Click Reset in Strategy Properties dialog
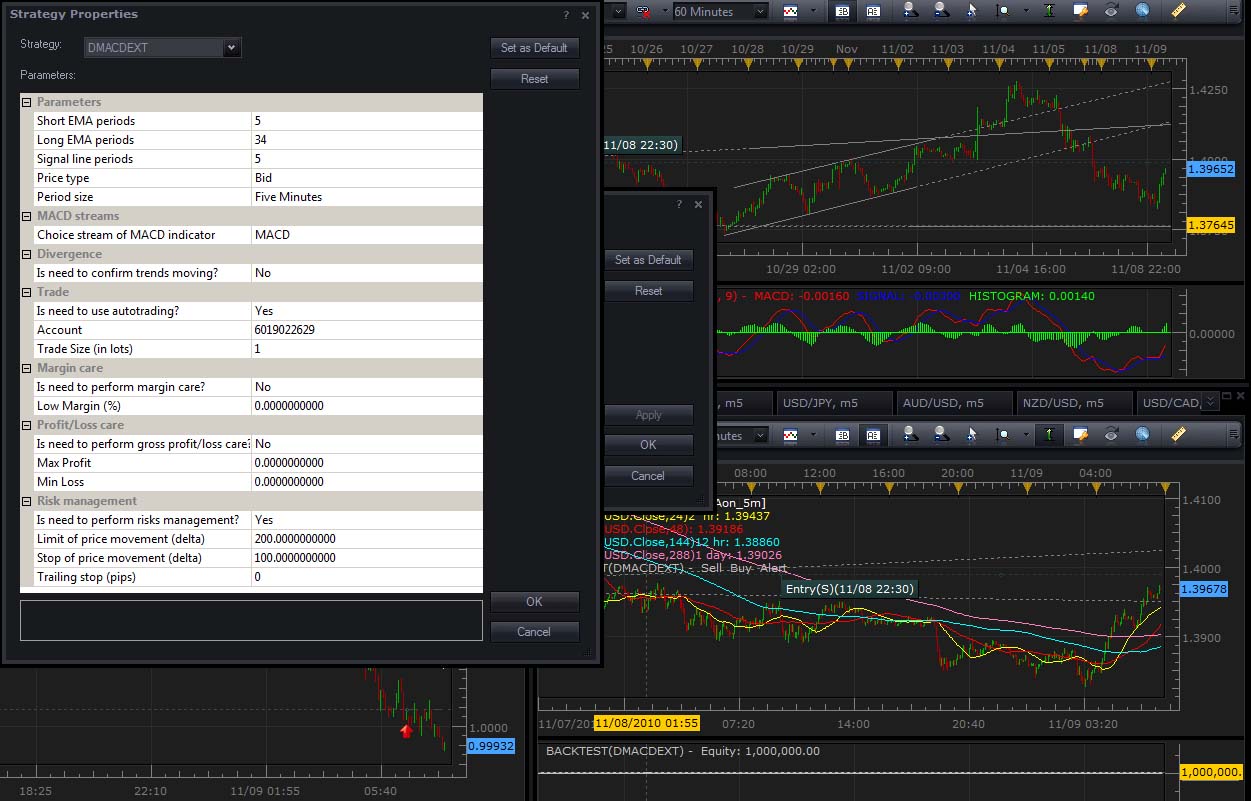This screenshot has width=1251, height=801. (534, 79)
